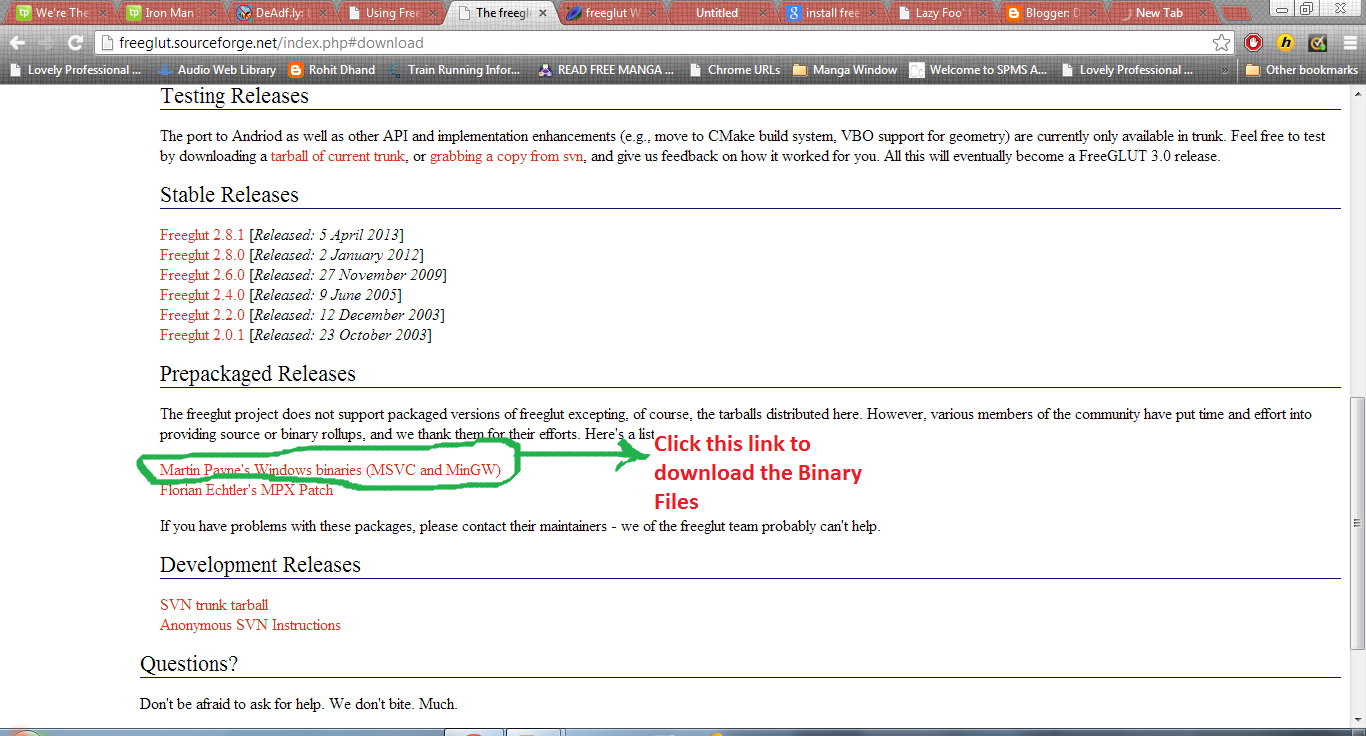Image resolution: width=1366 pixels, height=736 pixels.
Task: Open the Freeglut 2.0.1 release link
Action: coord(202,335)
